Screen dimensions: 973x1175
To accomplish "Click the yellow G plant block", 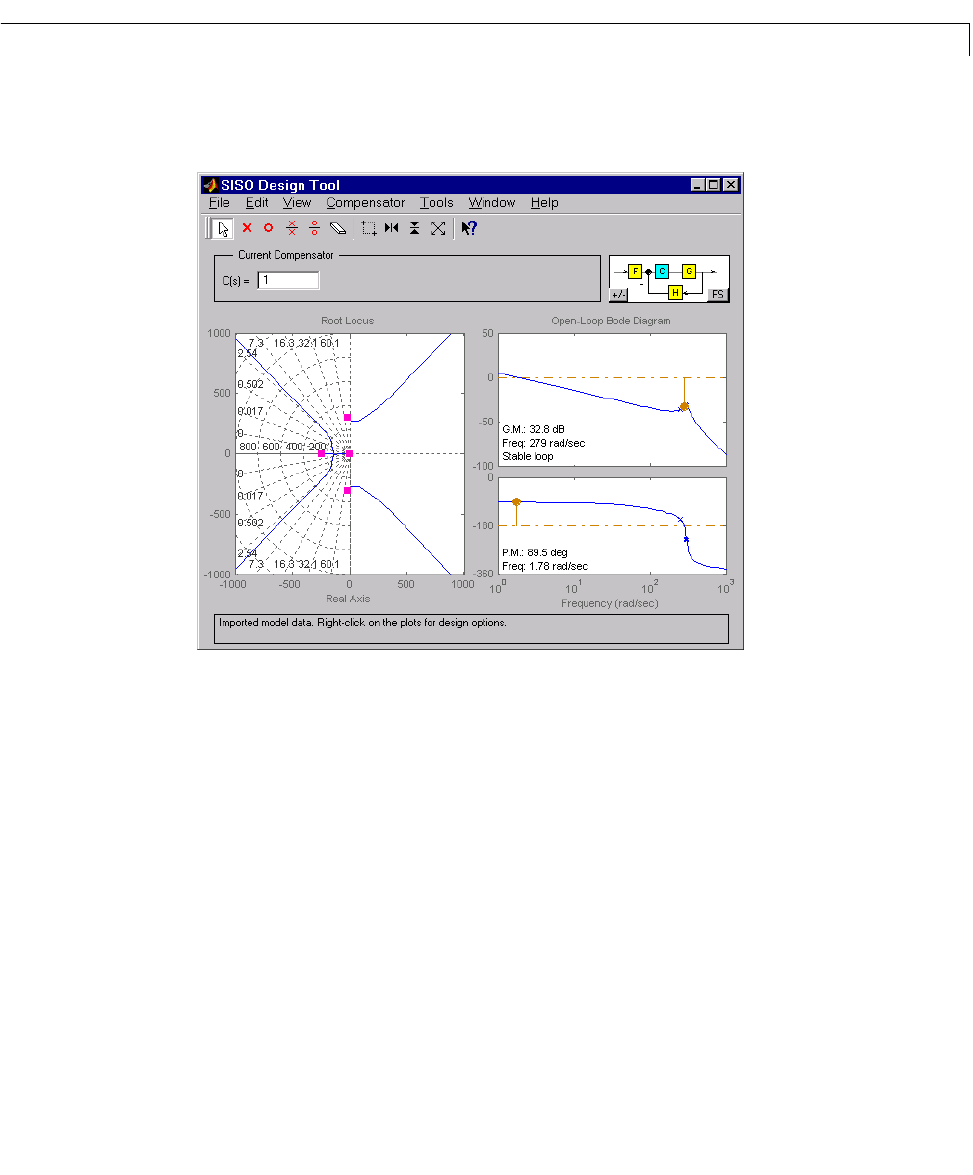I will click(689, 271).
